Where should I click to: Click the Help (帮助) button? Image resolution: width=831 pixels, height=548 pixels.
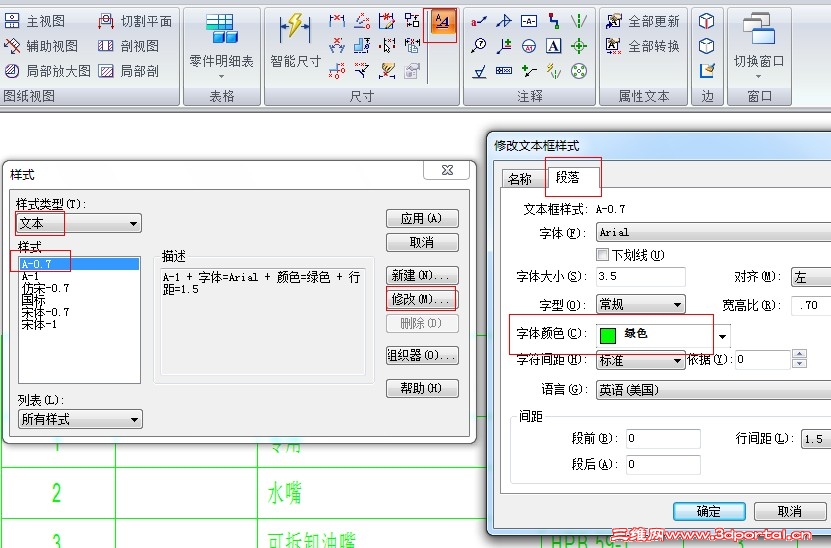pyautogui.click(x=422, y=388)
